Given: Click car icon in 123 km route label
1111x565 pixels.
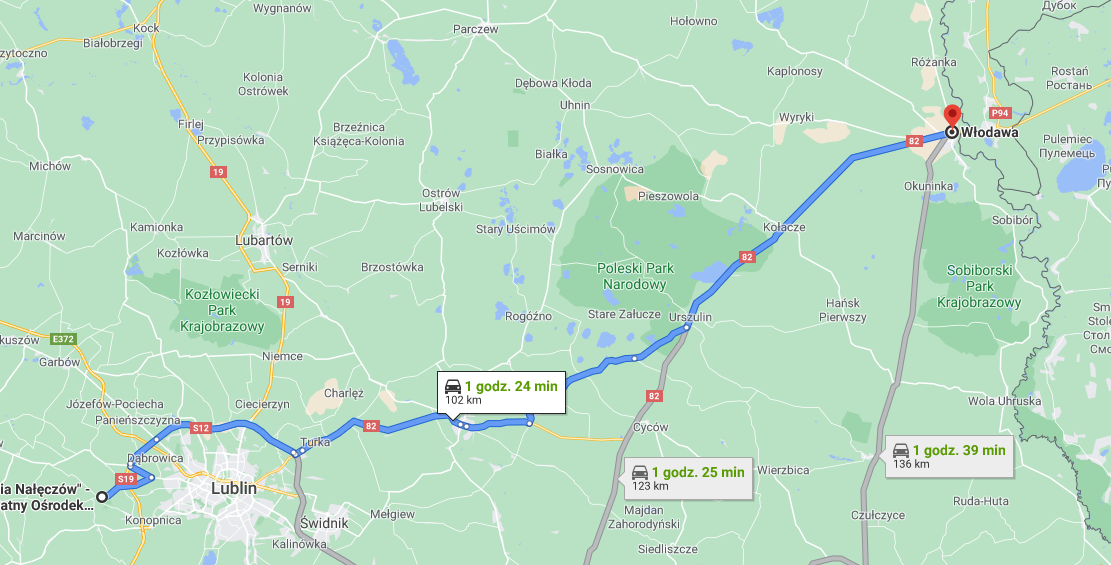Looking at the screenshot, I should coord(640,472).
